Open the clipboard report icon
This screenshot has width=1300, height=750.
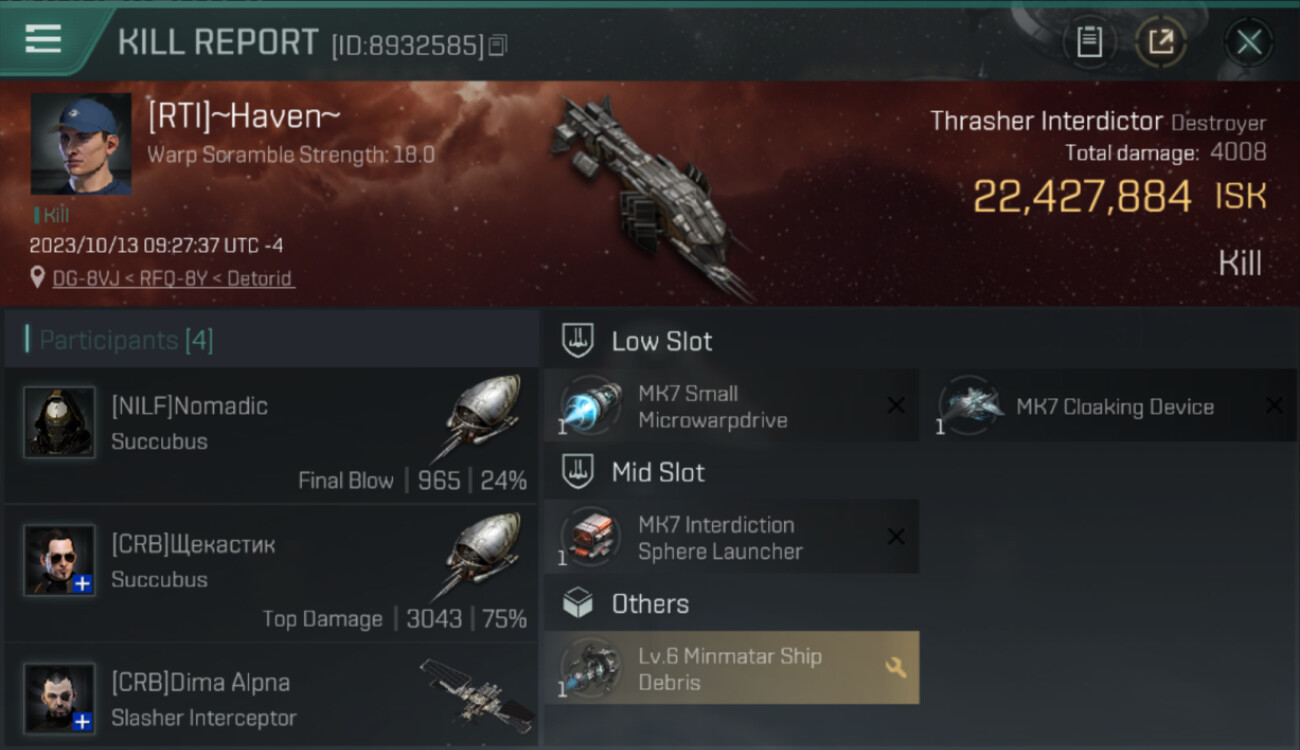[x=1089, y=42]
